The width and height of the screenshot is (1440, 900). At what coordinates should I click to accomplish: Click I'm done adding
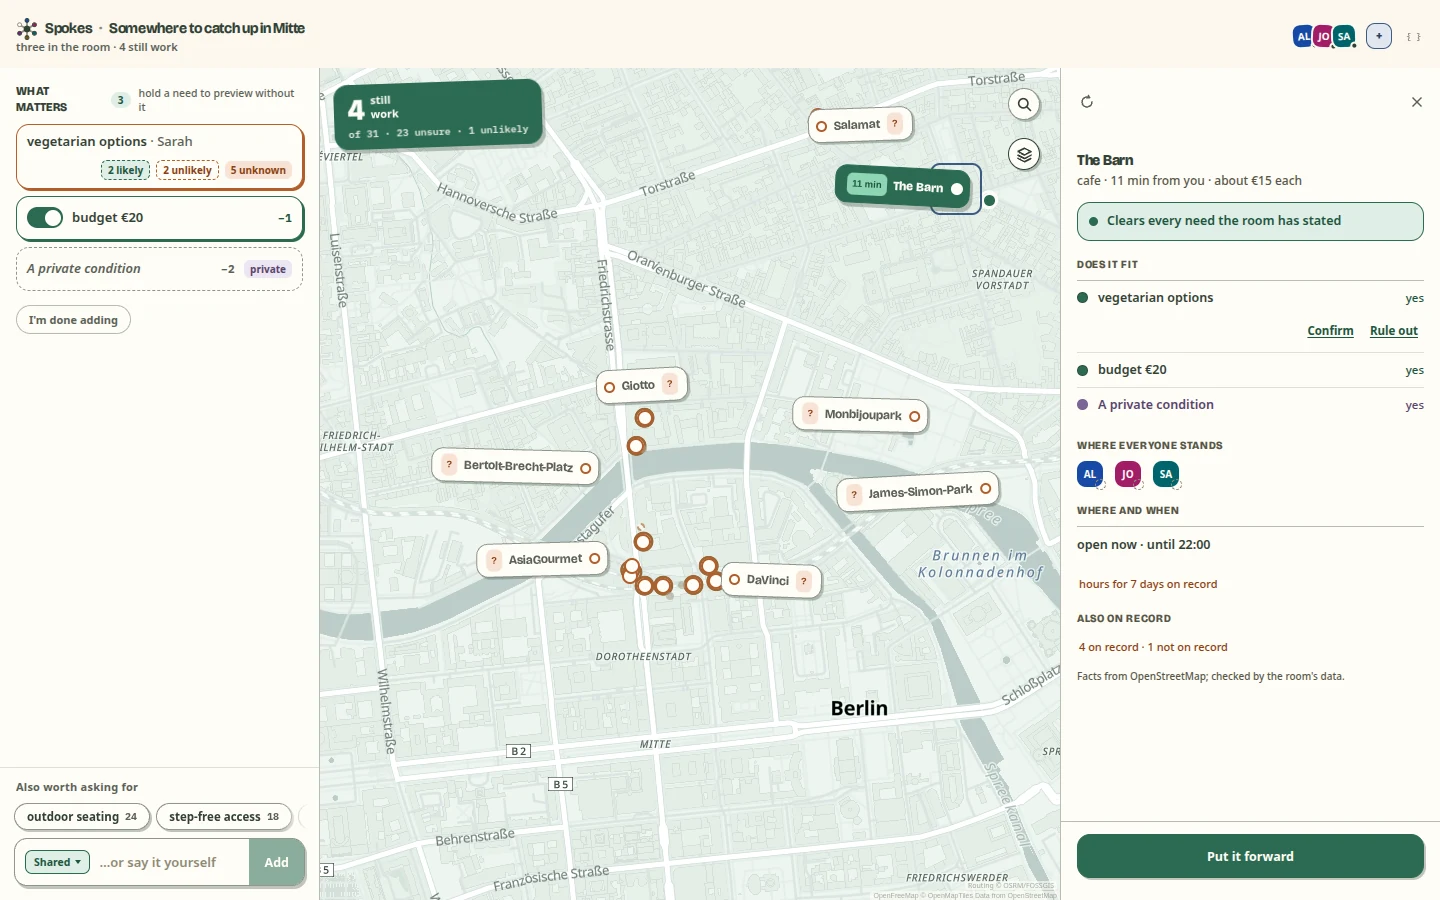[x=73, y=320]
